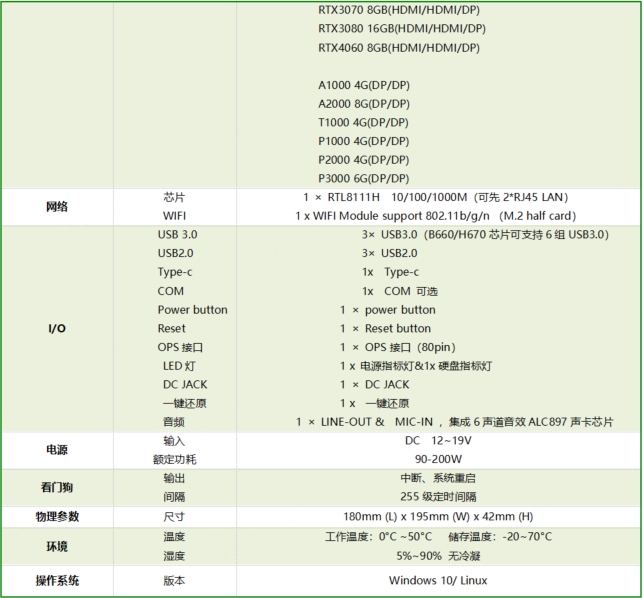Click the WIFI Module support 802.11b/g/n value
The image size is (643, 598).
(436, 216)
